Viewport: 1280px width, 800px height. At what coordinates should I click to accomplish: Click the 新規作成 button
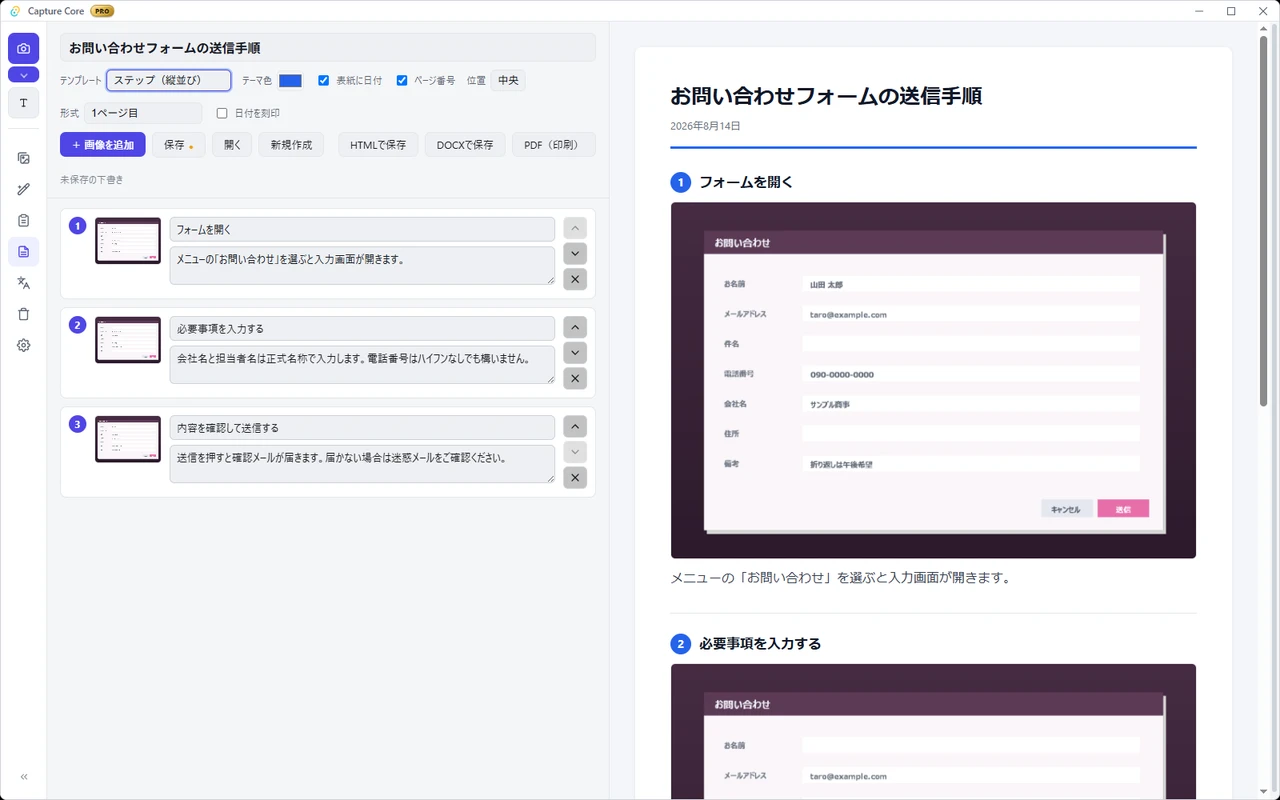[x=291, y=145]
